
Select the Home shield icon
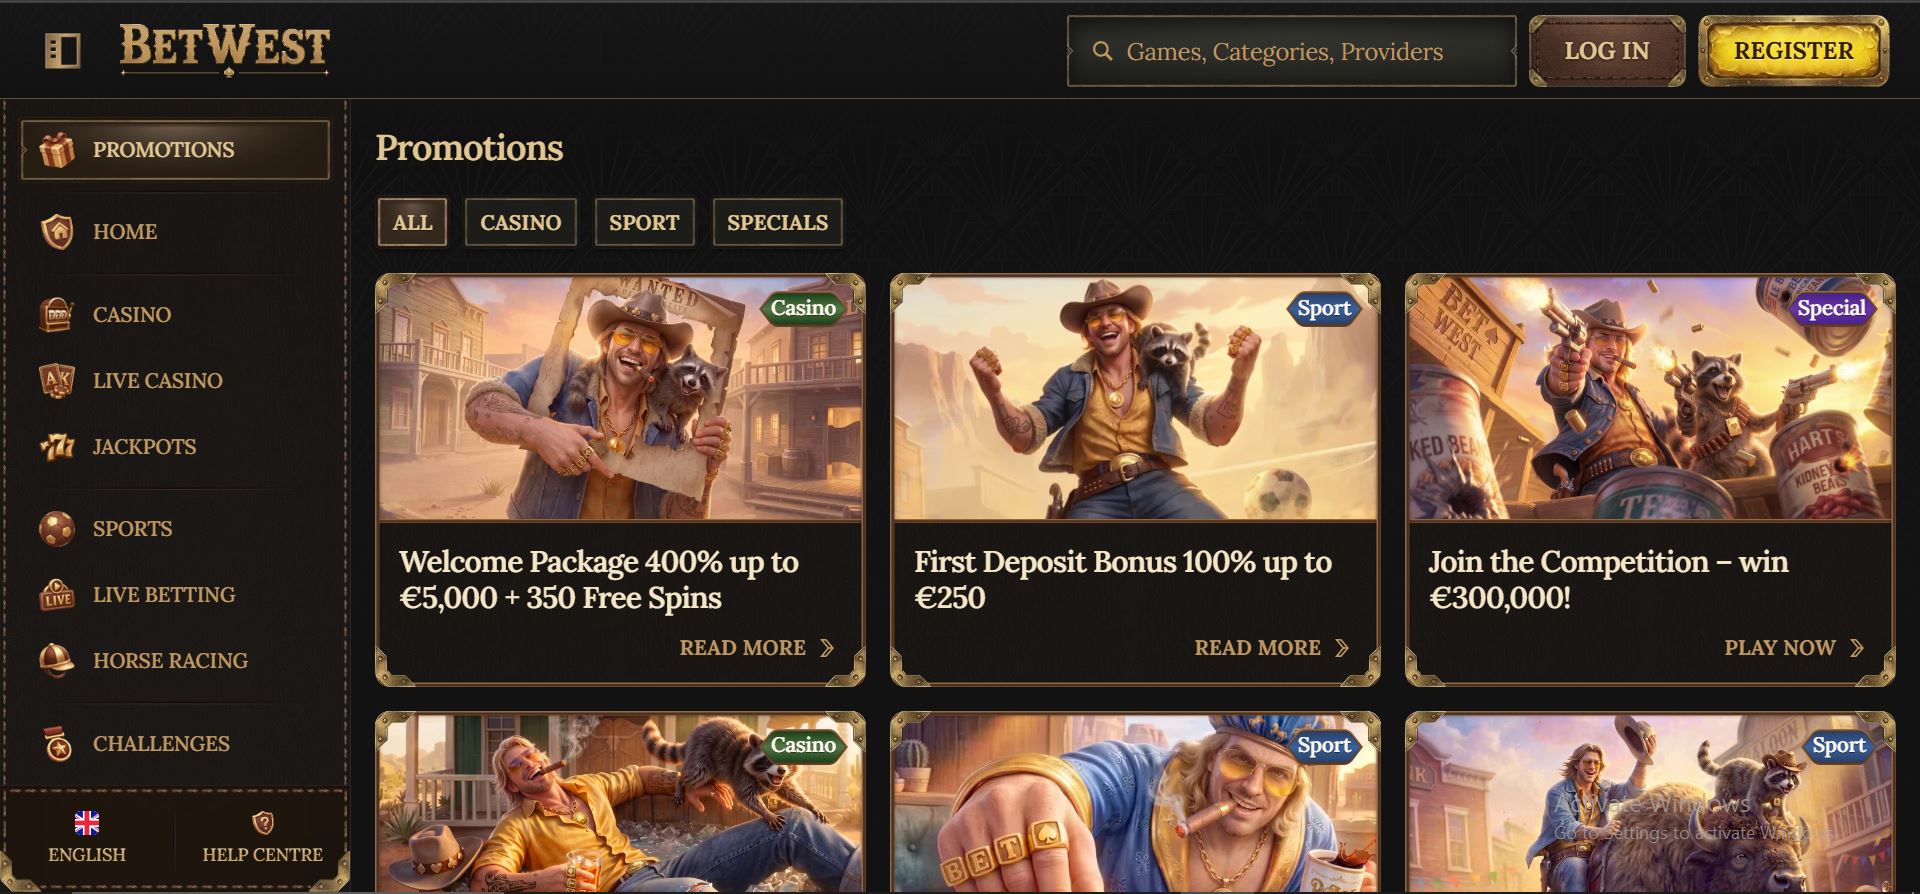point(57,232)
